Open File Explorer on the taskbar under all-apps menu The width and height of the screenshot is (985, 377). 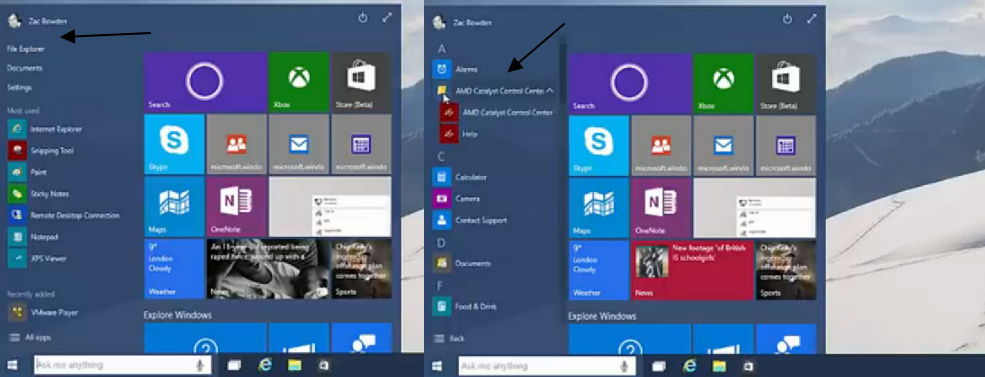coord(719,366)
